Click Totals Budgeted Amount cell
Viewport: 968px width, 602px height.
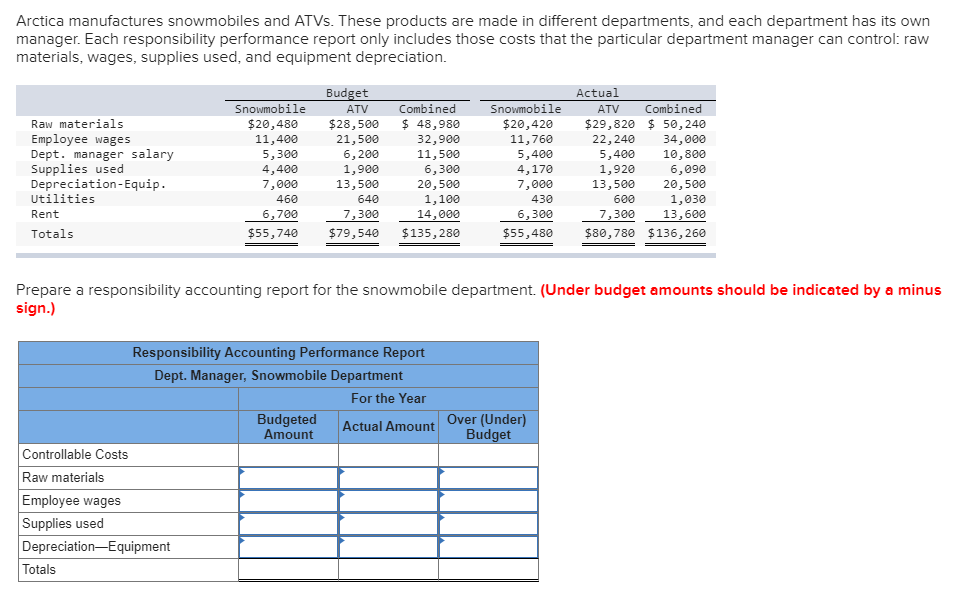click(x=288, y=569)
